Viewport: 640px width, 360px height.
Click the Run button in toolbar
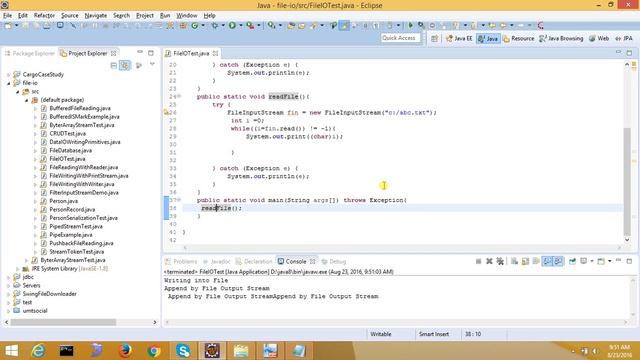pos(232,25)
